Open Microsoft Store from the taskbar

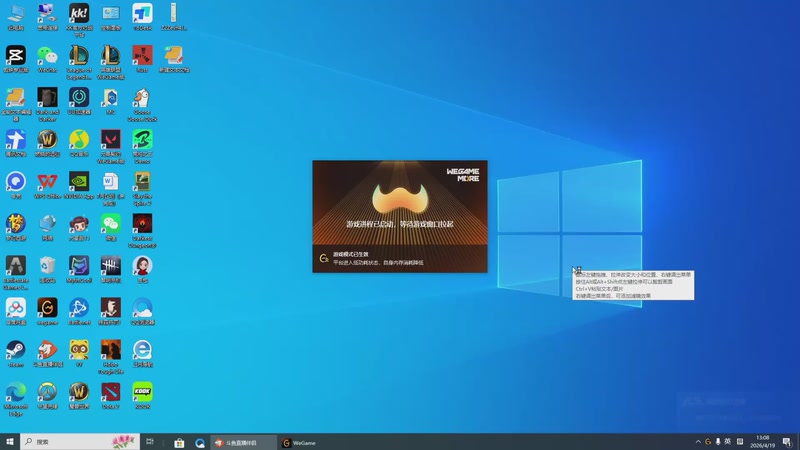coord(179,442)
